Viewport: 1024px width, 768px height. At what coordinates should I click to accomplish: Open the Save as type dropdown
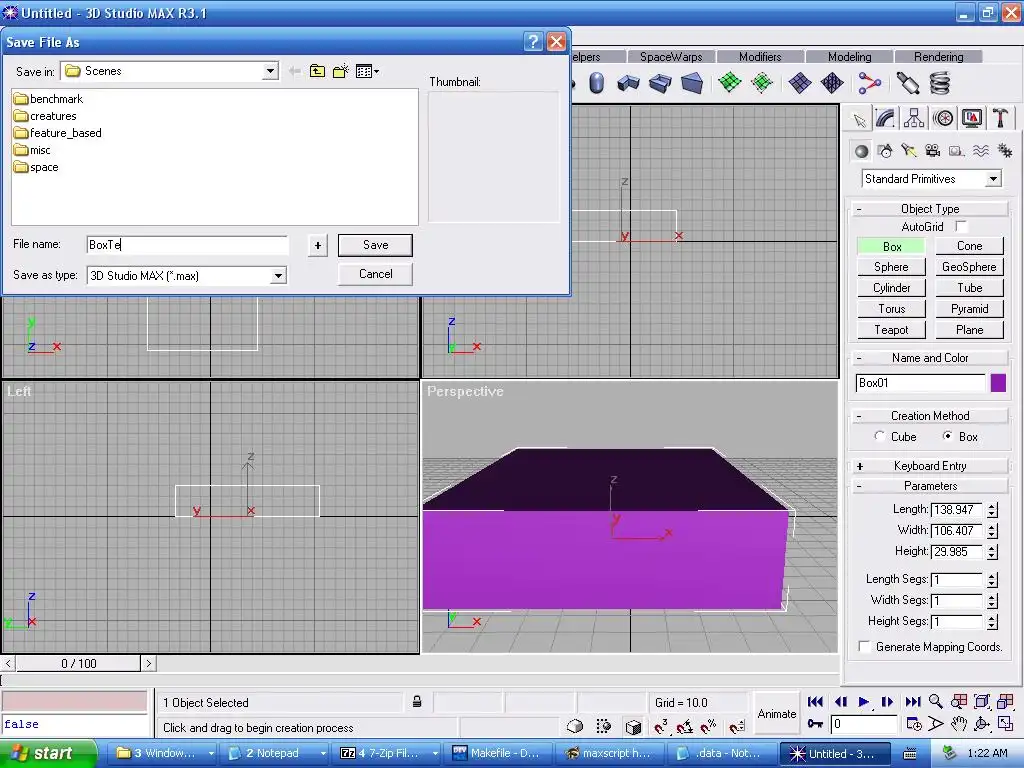[278, 276]
